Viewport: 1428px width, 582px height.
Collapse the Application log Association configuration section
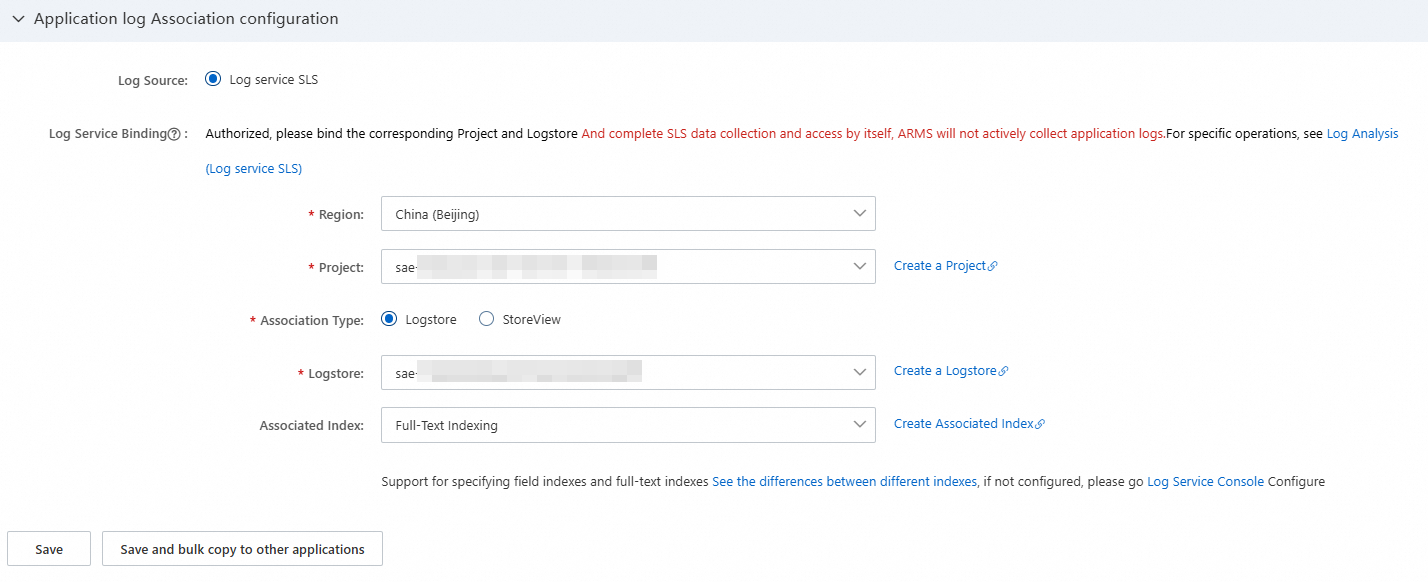(19, 19)
